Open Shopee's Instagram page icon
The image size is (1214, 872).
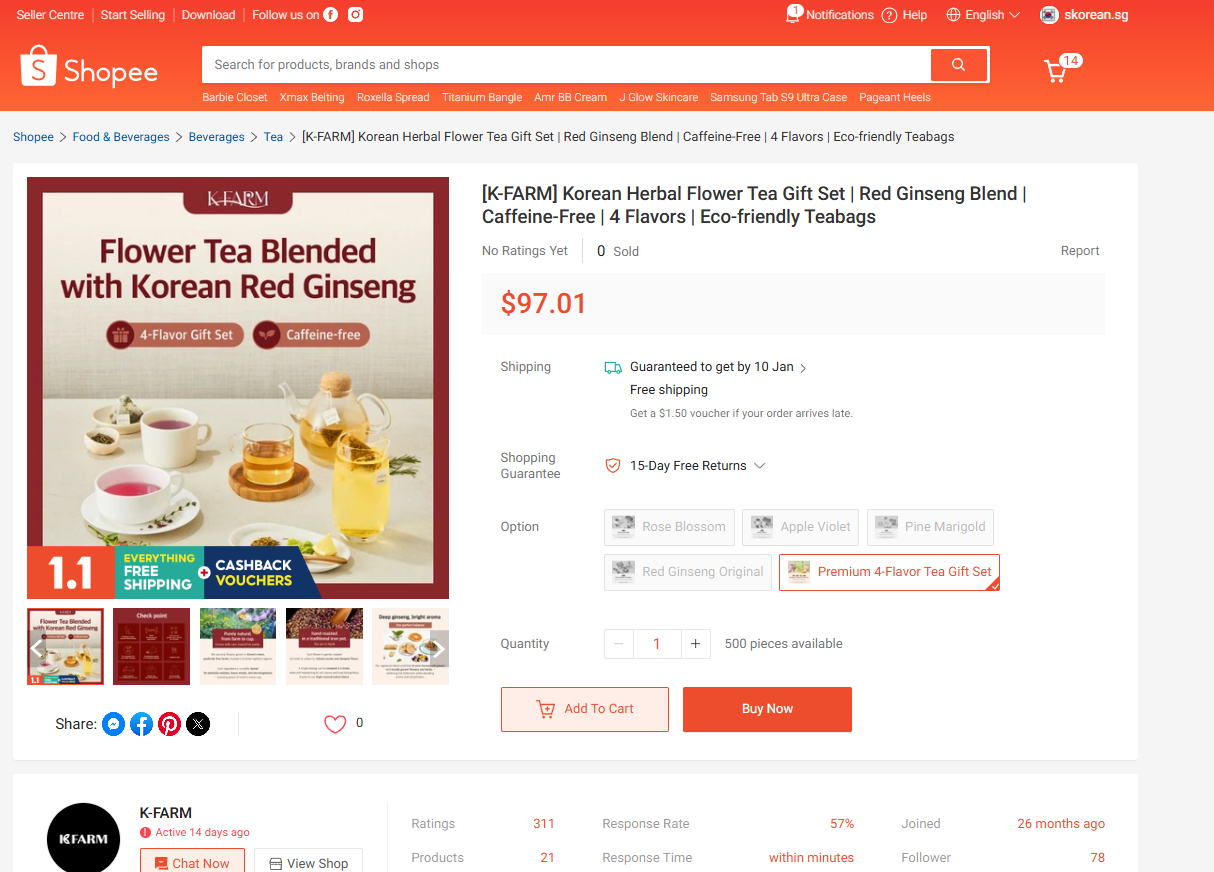pos(355,15)
